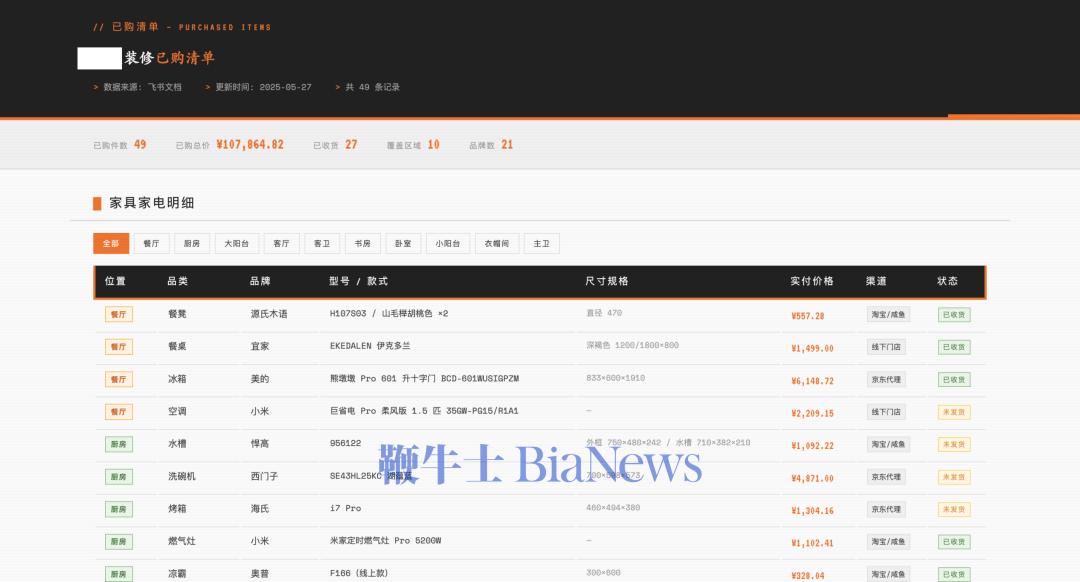Select the 全部 filter tab
Screen dimensions: 1080x582
[111, 243]
